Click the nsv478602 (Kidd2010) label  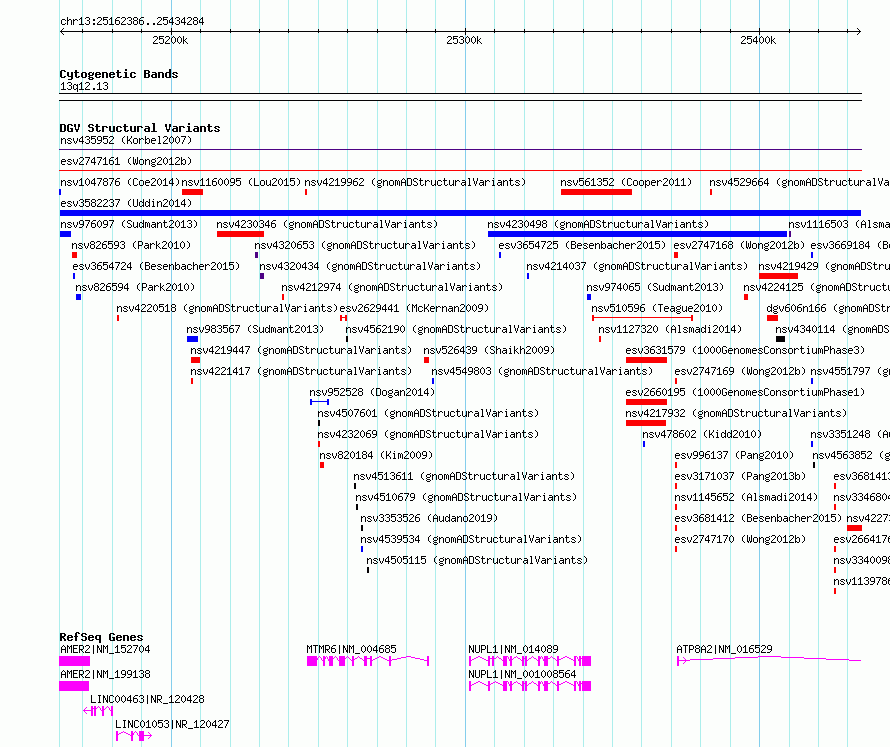pyautogui.click(x=702, y=434)
